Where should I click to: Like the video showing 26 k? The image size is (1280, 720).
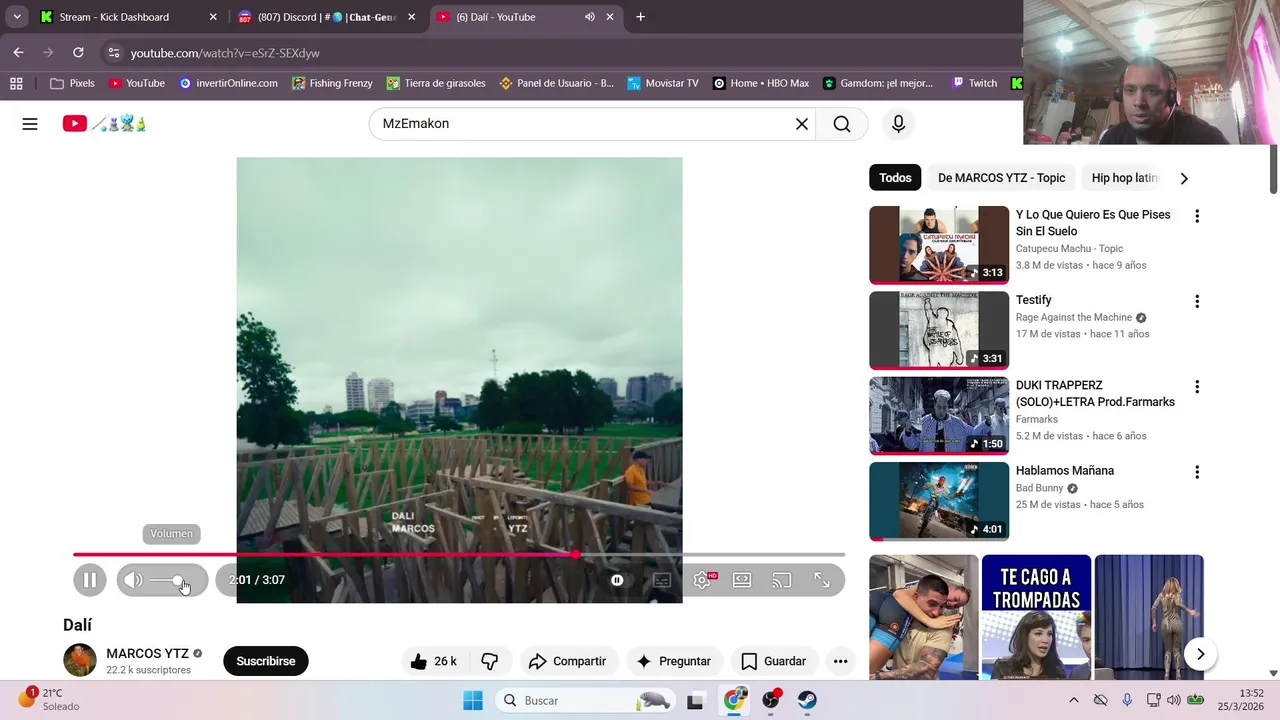(434, 661)
